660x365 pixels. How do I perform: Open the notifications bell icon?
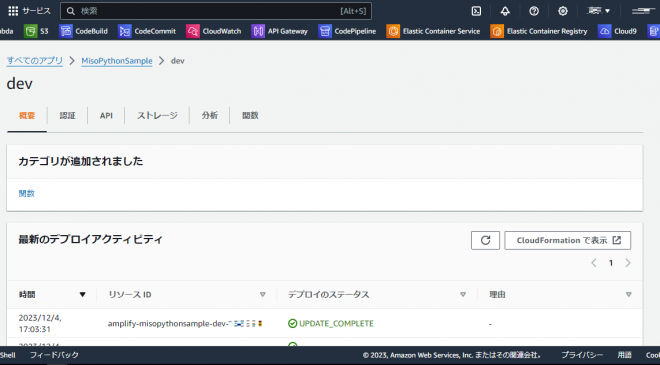click(x=505, y=11)
